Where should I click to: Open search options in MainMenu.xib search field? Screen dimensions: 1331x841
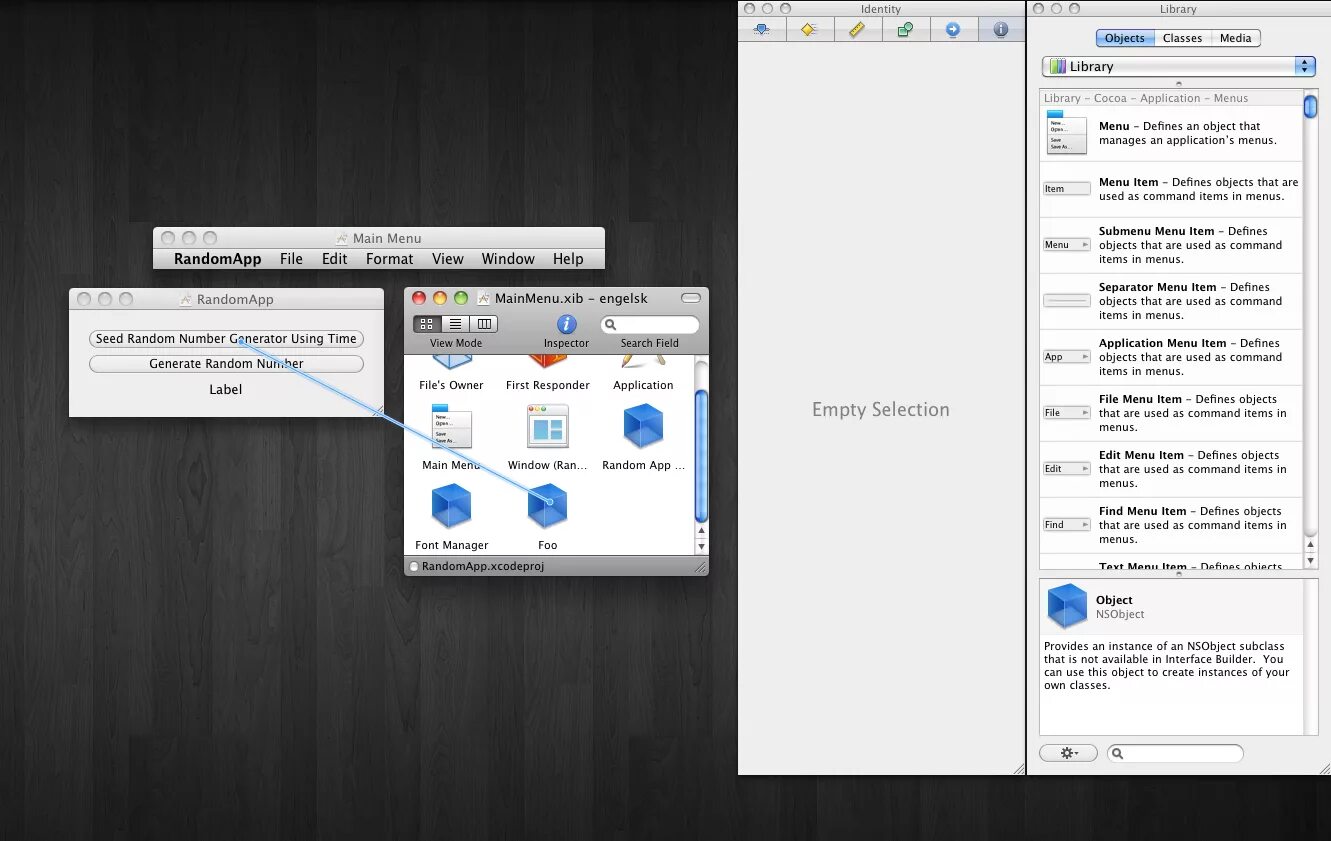point(611,325)
